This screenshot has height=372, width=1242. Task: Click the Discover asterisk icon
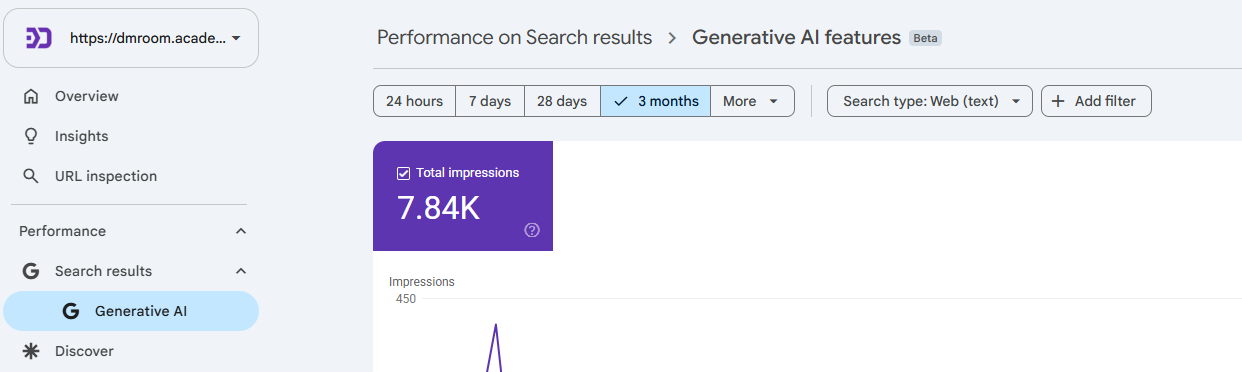pos(31,351)
